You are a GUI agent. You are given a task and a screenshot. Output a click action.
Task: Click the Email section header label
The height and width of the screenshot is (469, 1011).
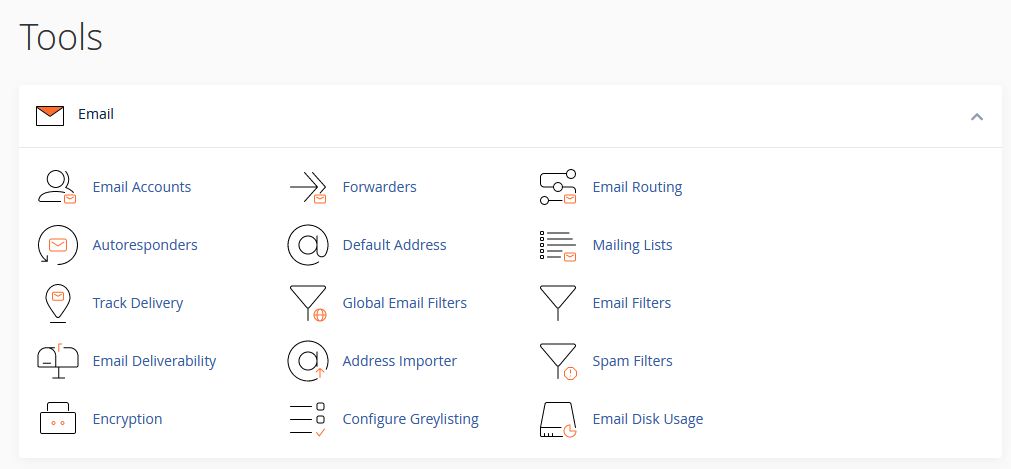tap(96, 114)
